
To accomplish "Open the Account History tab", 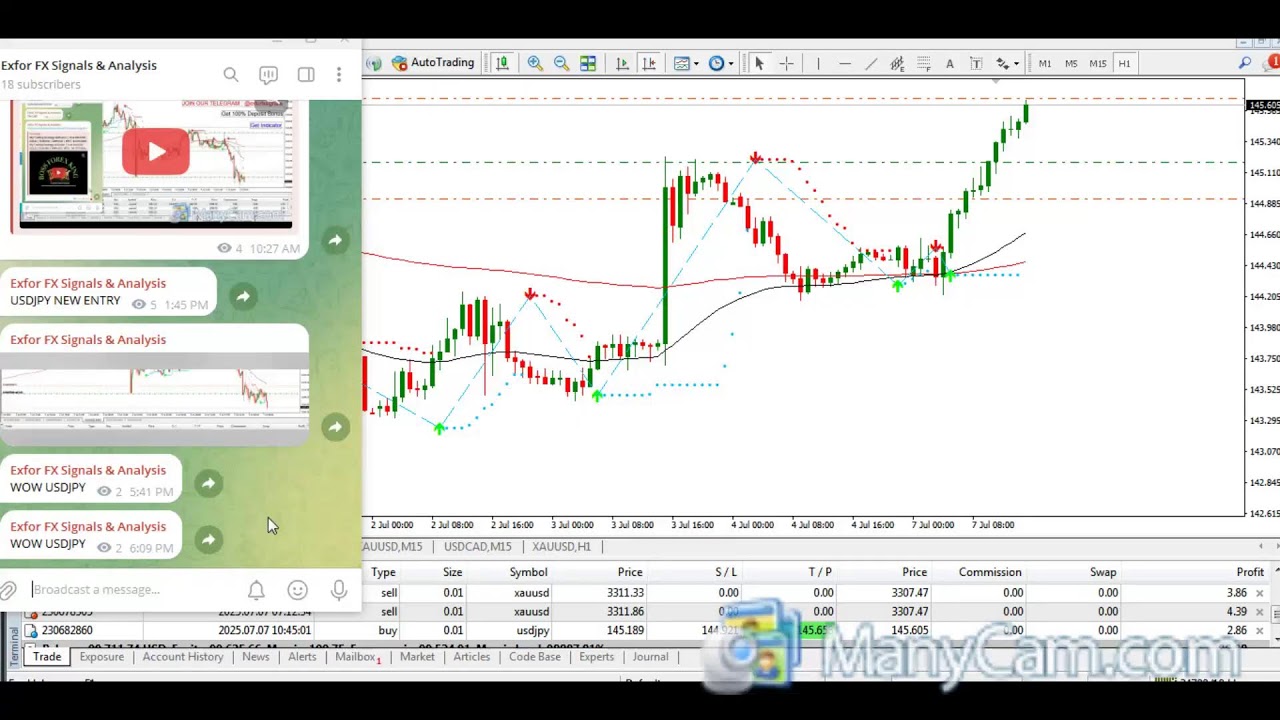I will (183, 657).
